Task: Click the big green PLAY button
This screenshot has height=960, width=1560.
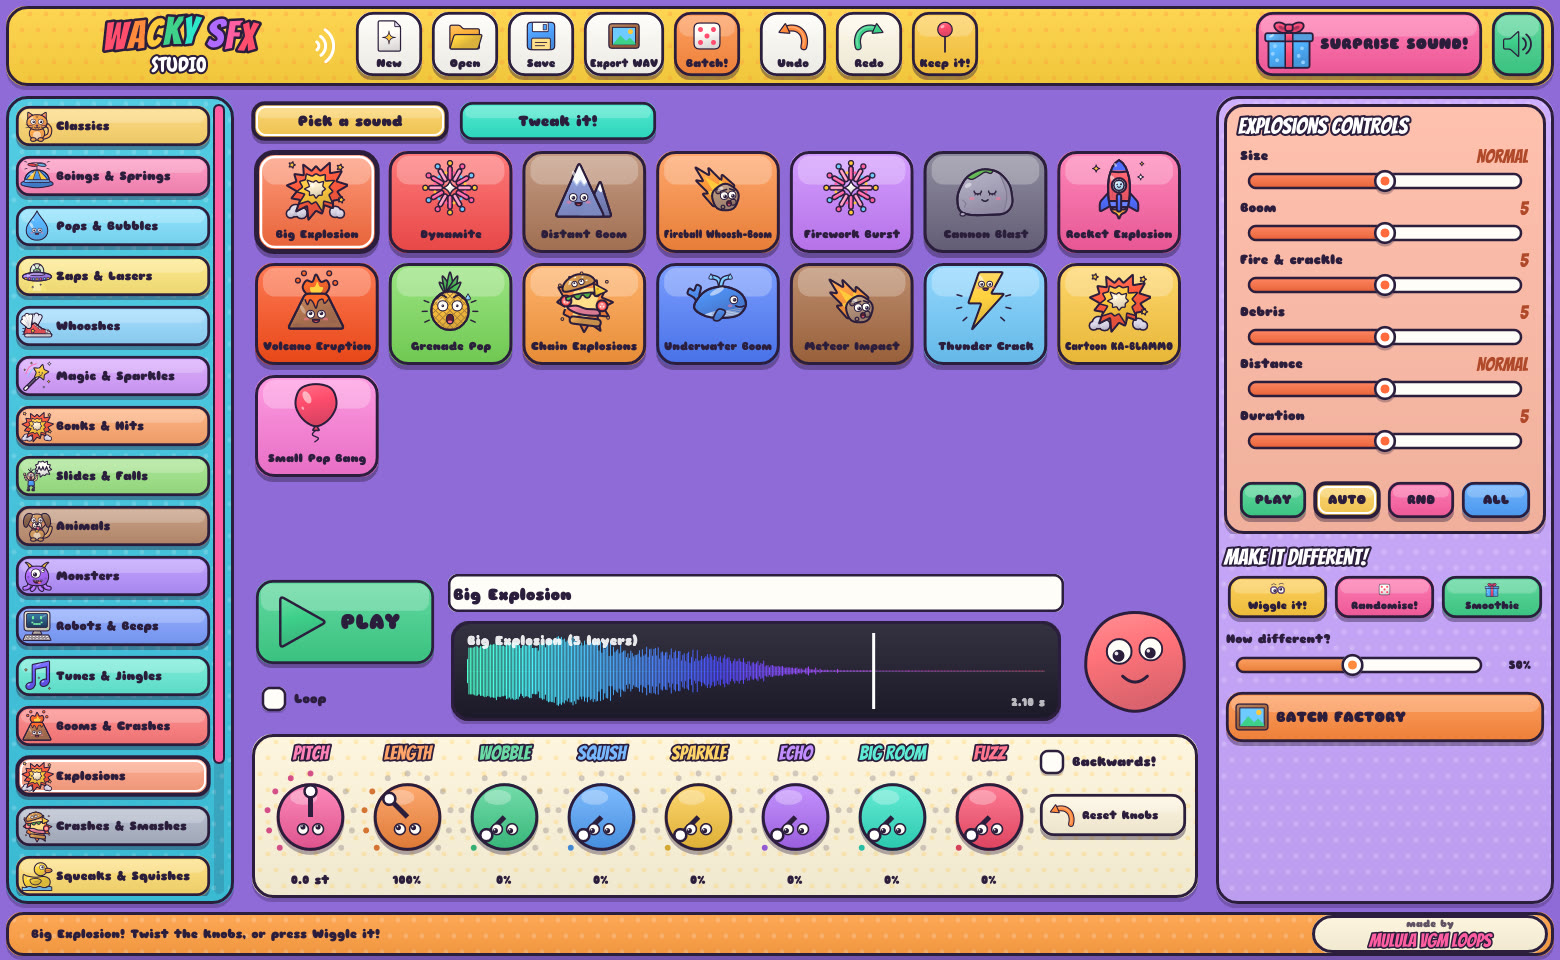Action: coord(345,622)
